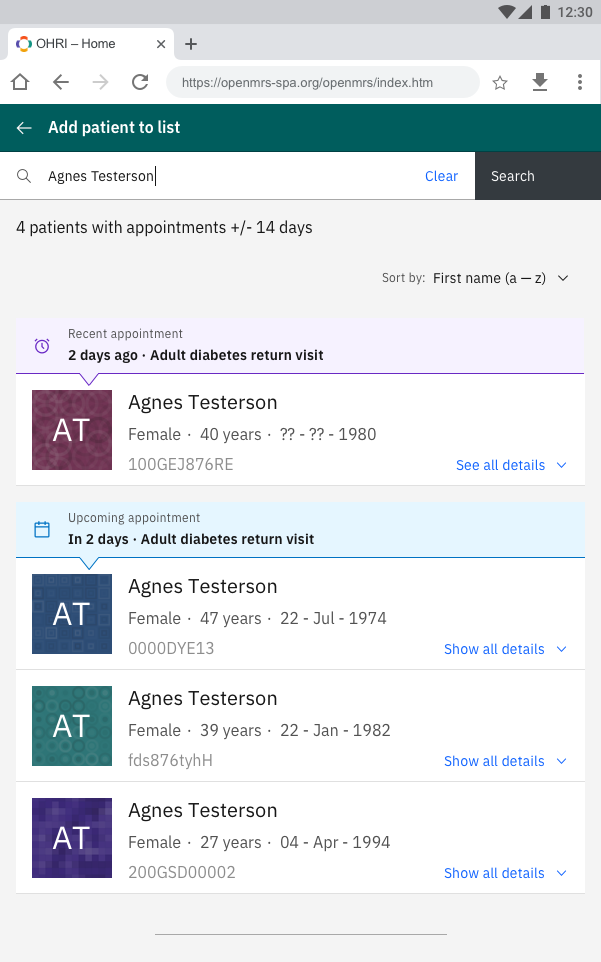Open a new tab with the plus icon
The width and height of the screenshot is (601, 962).
191,44
